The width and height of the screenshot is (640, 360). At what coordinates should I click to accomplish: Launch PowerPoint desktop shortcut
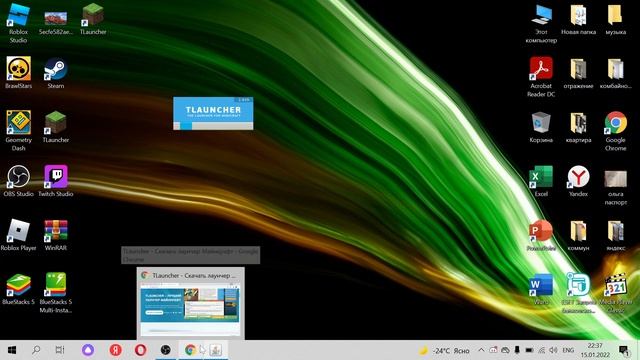[541, 235]
